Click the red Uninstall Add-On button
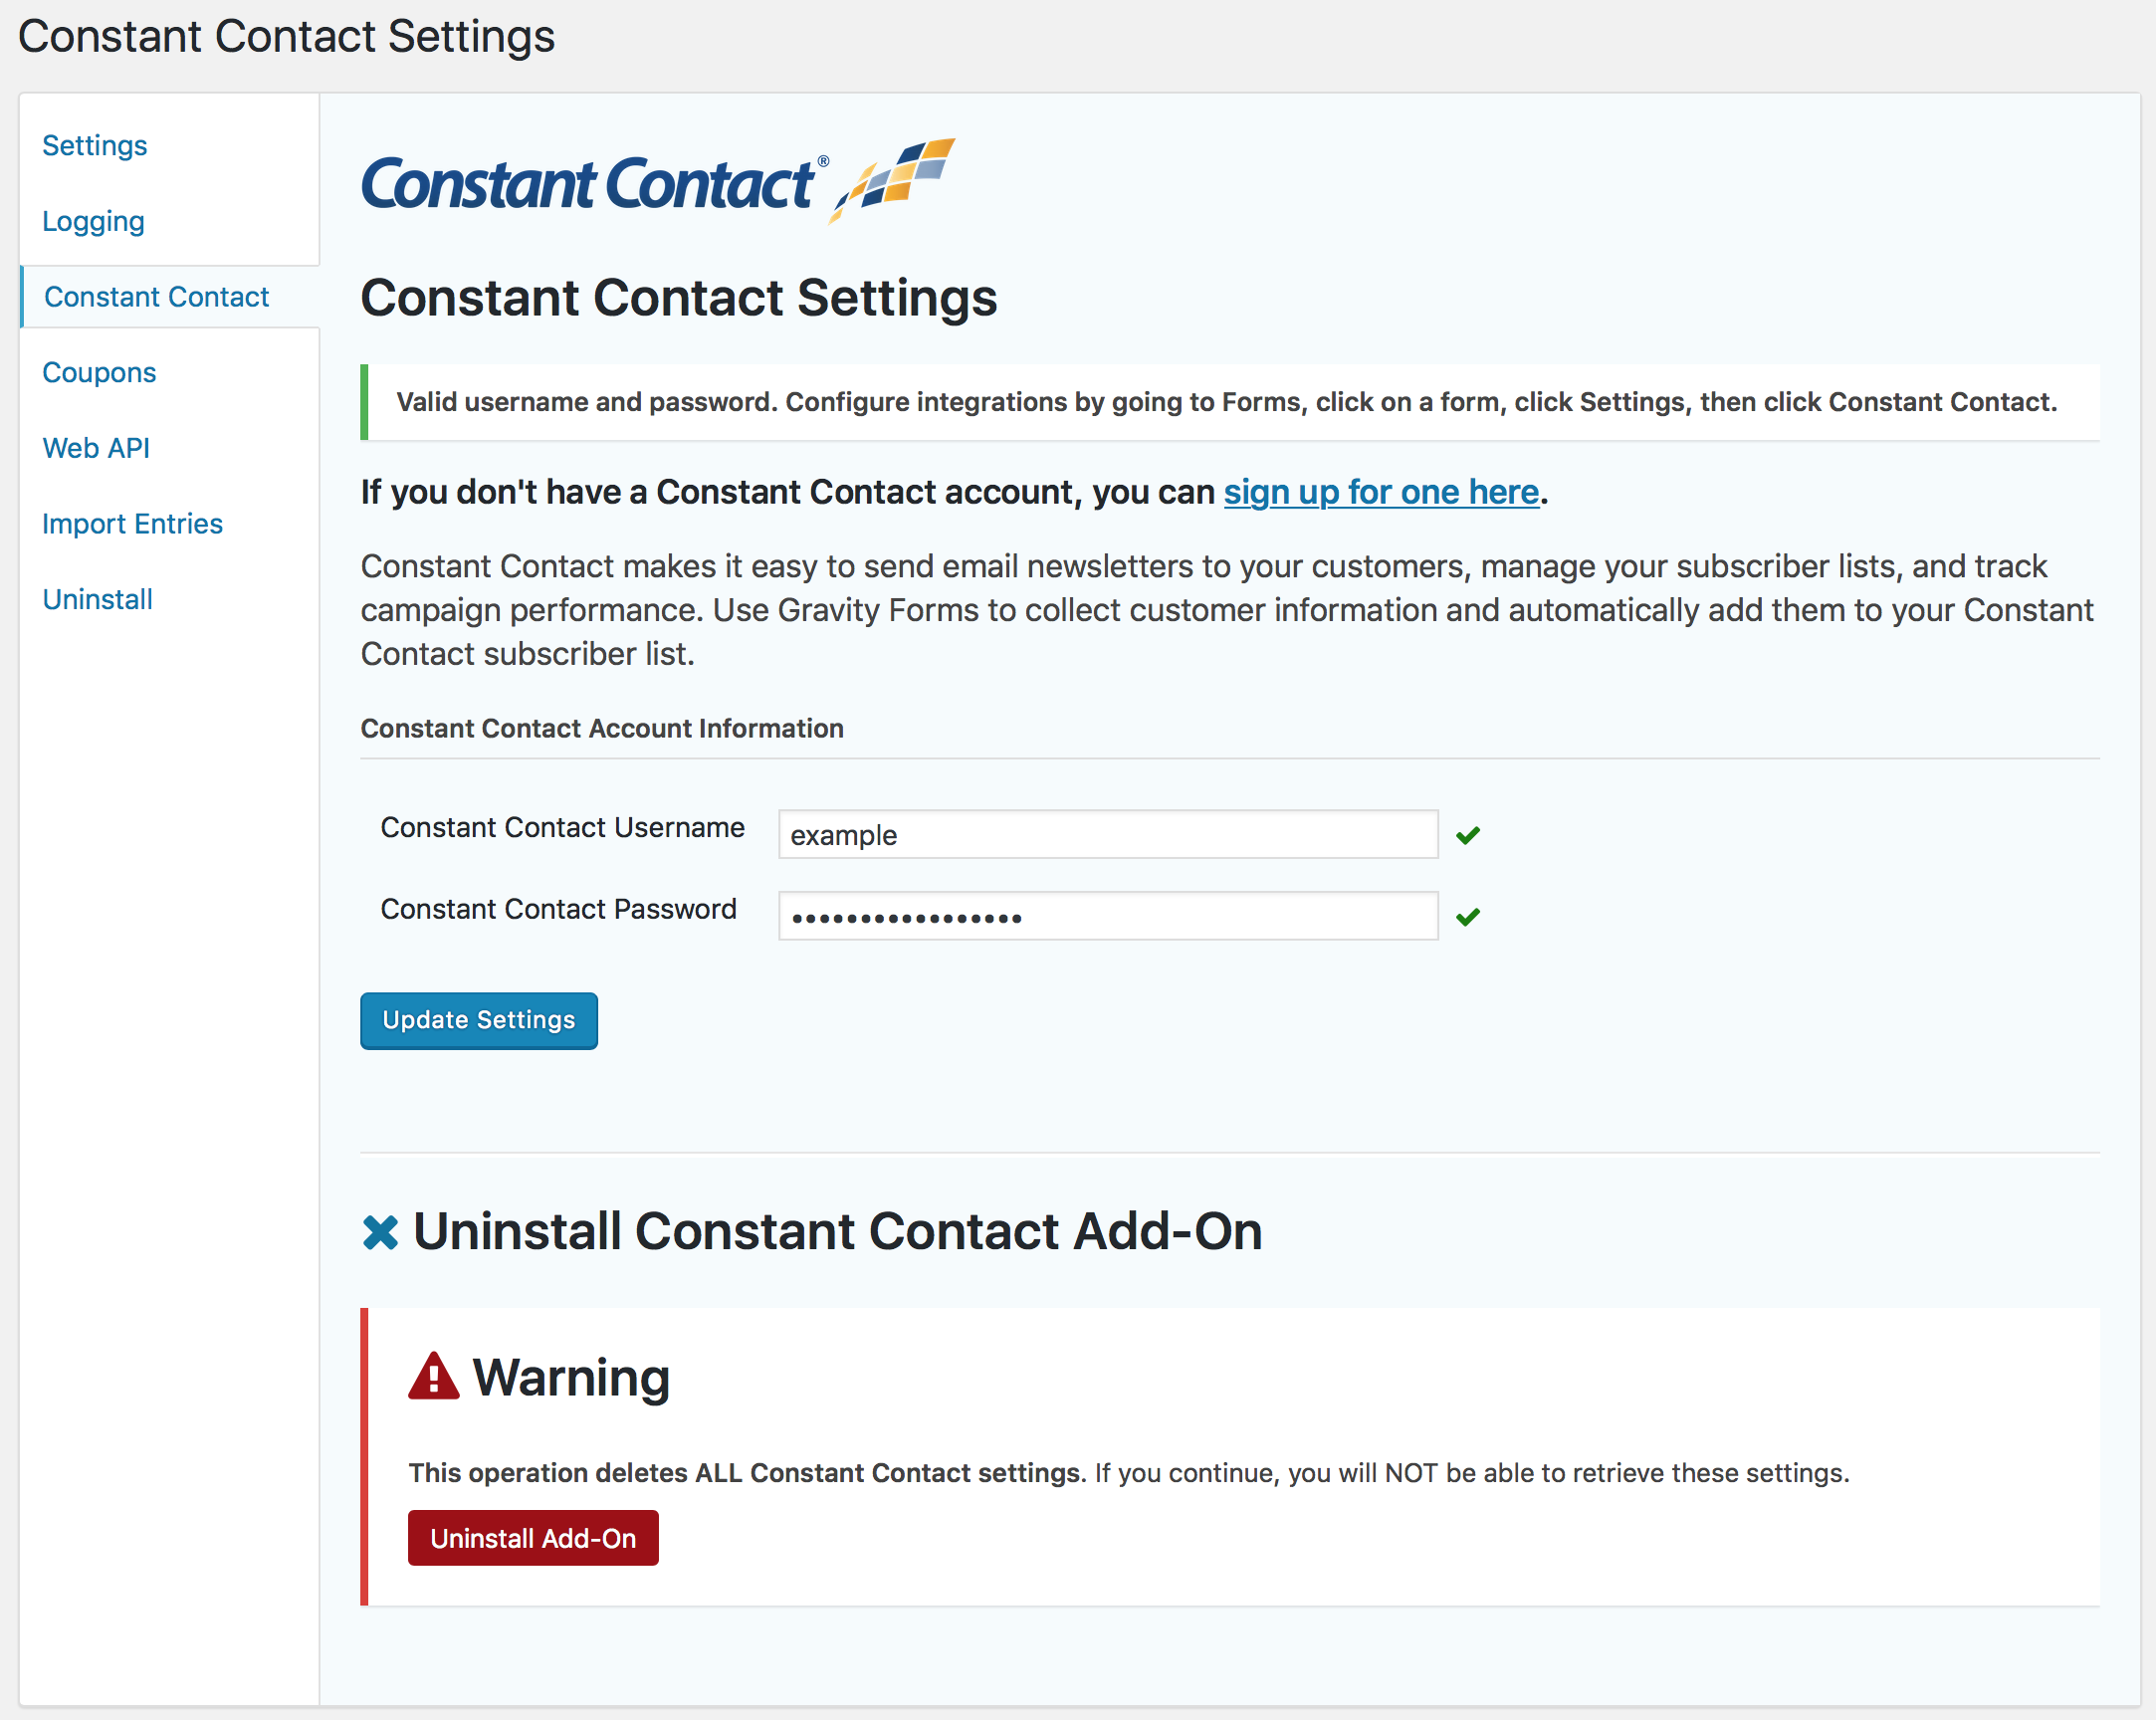 coord(532,1538)
